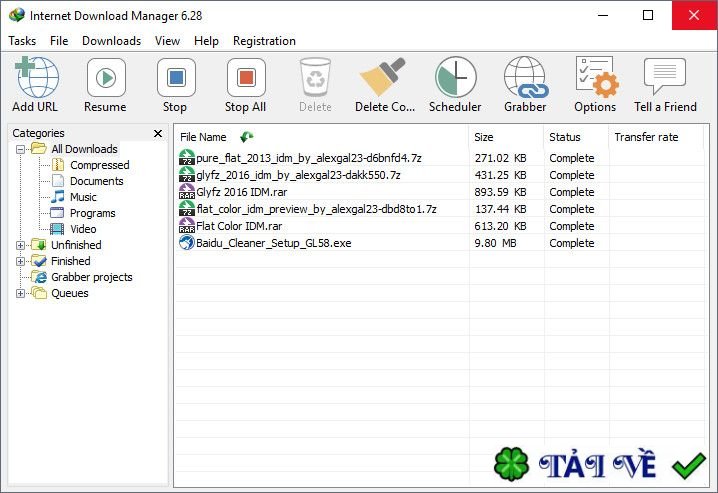
Task: Click the 9.80 MB size cell
Action: 495,243
